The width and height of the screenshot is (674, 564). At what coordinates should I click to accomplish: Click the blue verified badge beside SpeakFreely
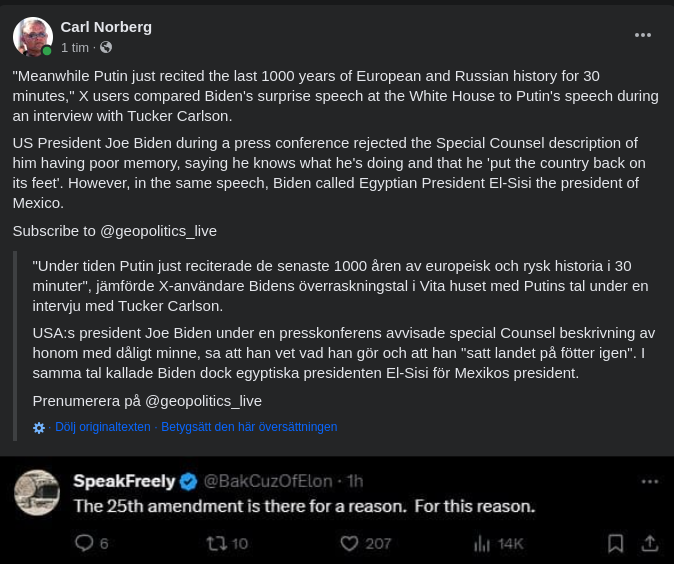click(x=188, y=482)
